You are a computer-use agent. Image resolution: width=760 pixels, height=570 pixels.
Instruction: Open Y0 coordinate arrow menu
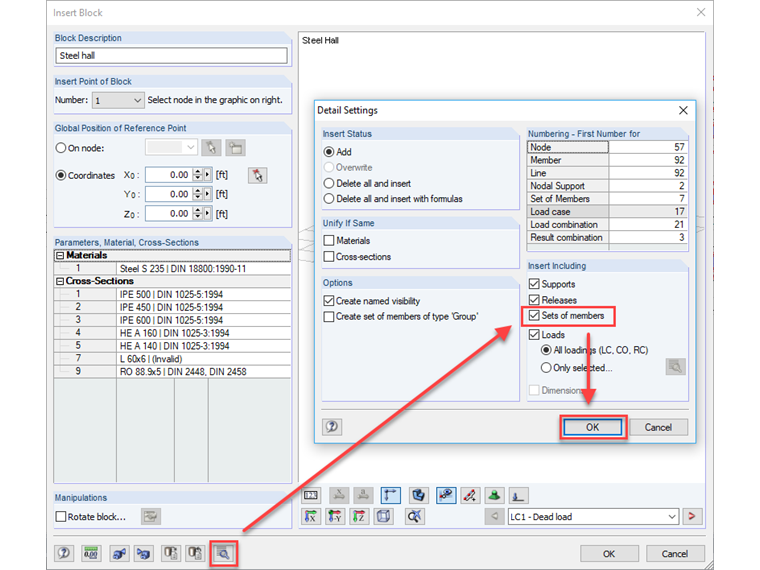click(207, 194)
